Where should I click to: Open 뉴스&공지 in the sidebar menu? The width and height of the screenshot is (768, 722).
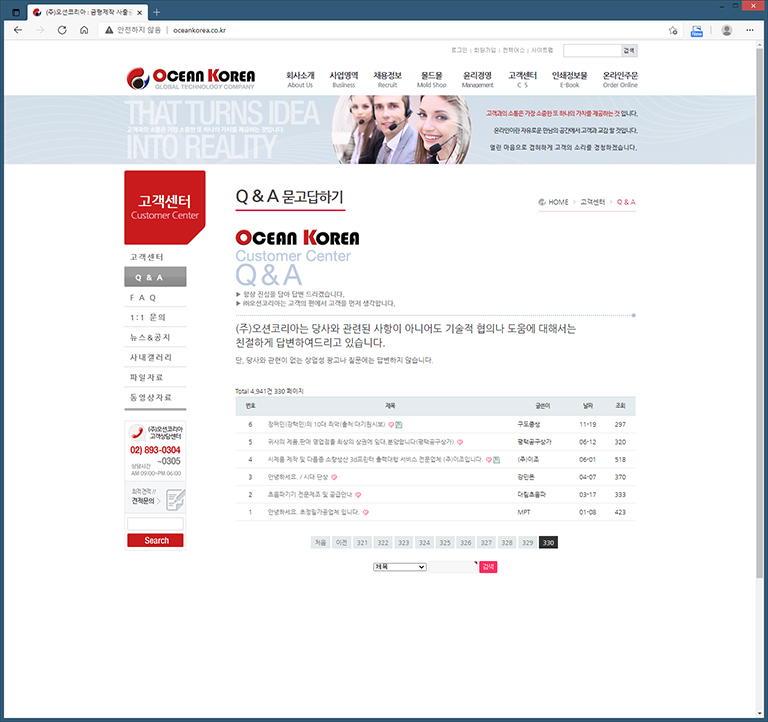tap(150, 337)
